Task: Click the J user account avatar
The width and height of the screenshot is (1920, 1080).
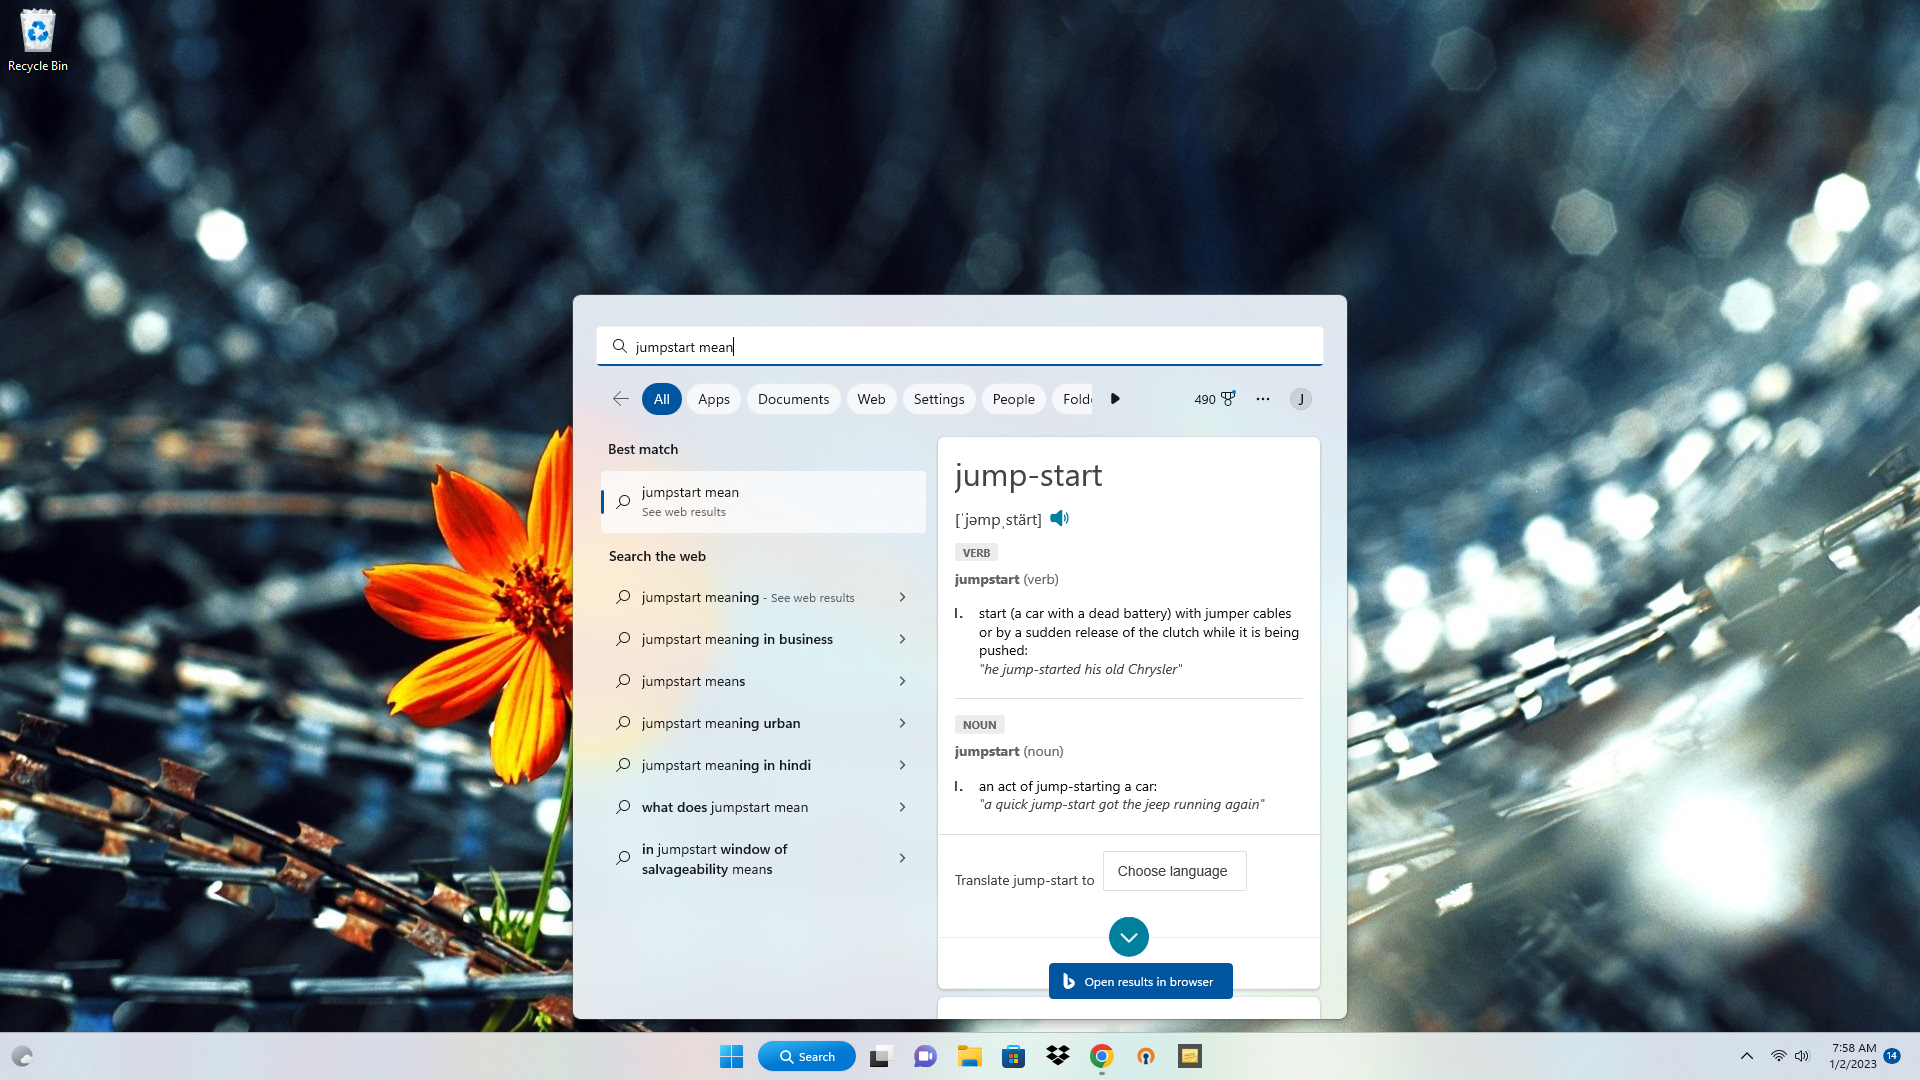Action: click(1300, 399)
